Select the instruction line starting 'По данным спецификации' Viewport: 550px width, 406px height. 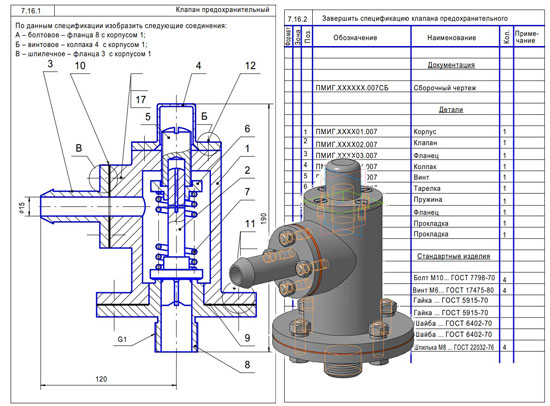(x=121, y=26)
